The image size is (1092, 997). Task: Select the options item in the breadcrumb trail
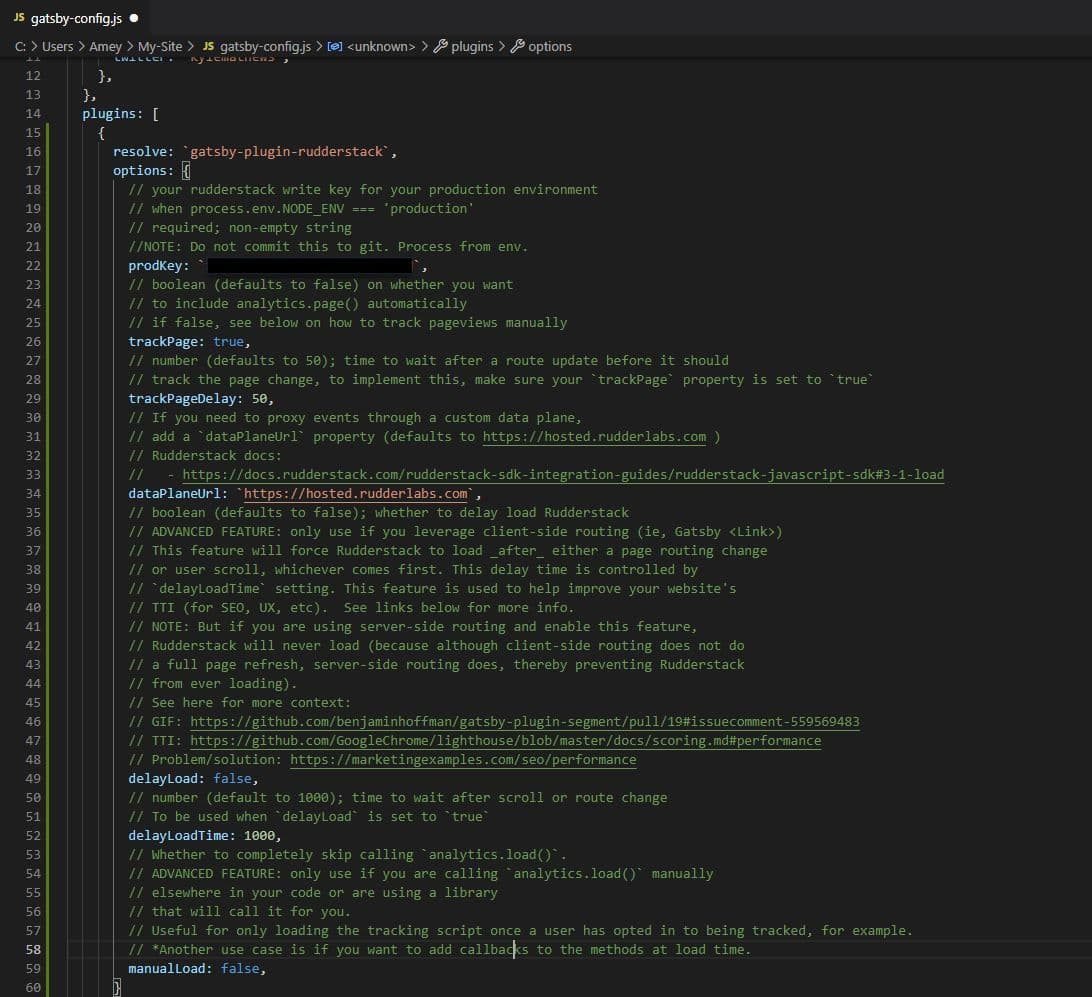pyautogui.click(x=549, y=46)
